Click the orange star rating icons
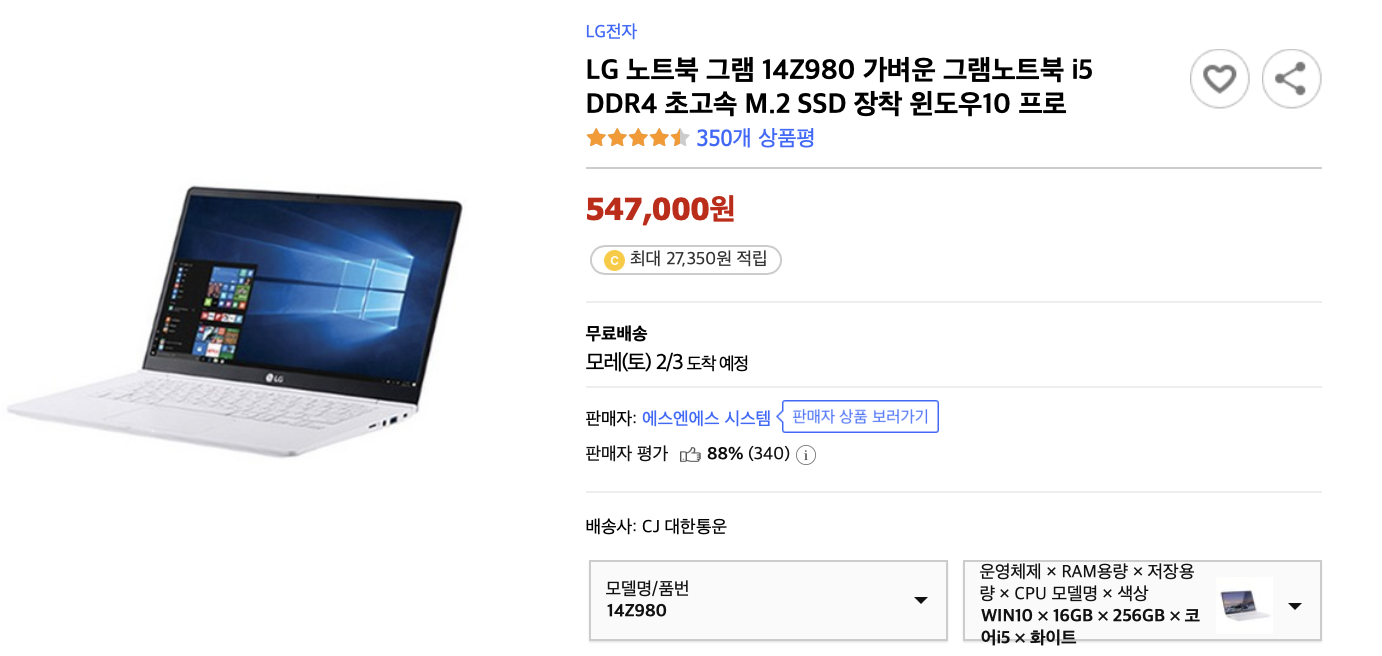Viewport: 1382px width, 656px height. pyautogui.click(x=638, y=138)
